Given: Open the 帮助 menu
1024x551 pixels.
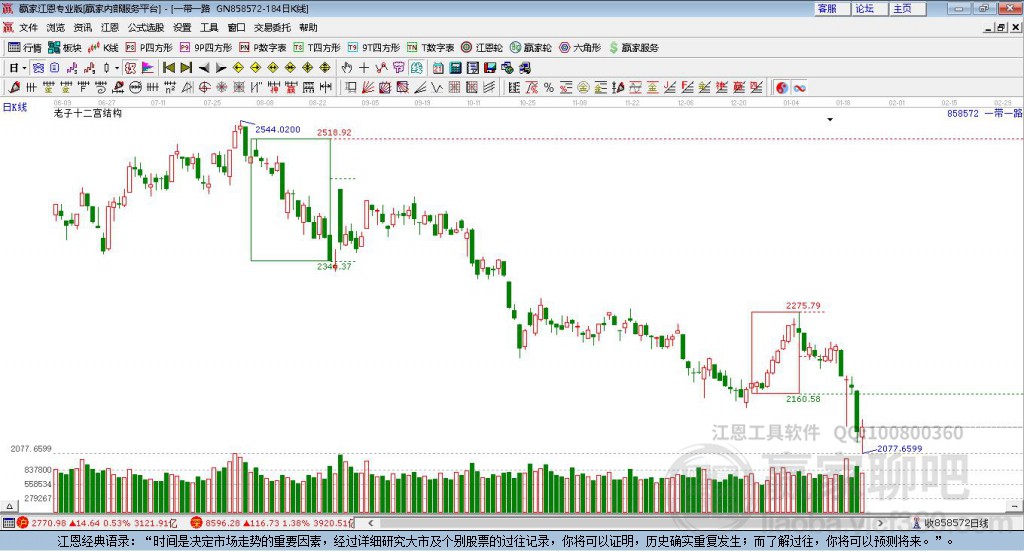Looking at the screenshot, I should point(308,27).
